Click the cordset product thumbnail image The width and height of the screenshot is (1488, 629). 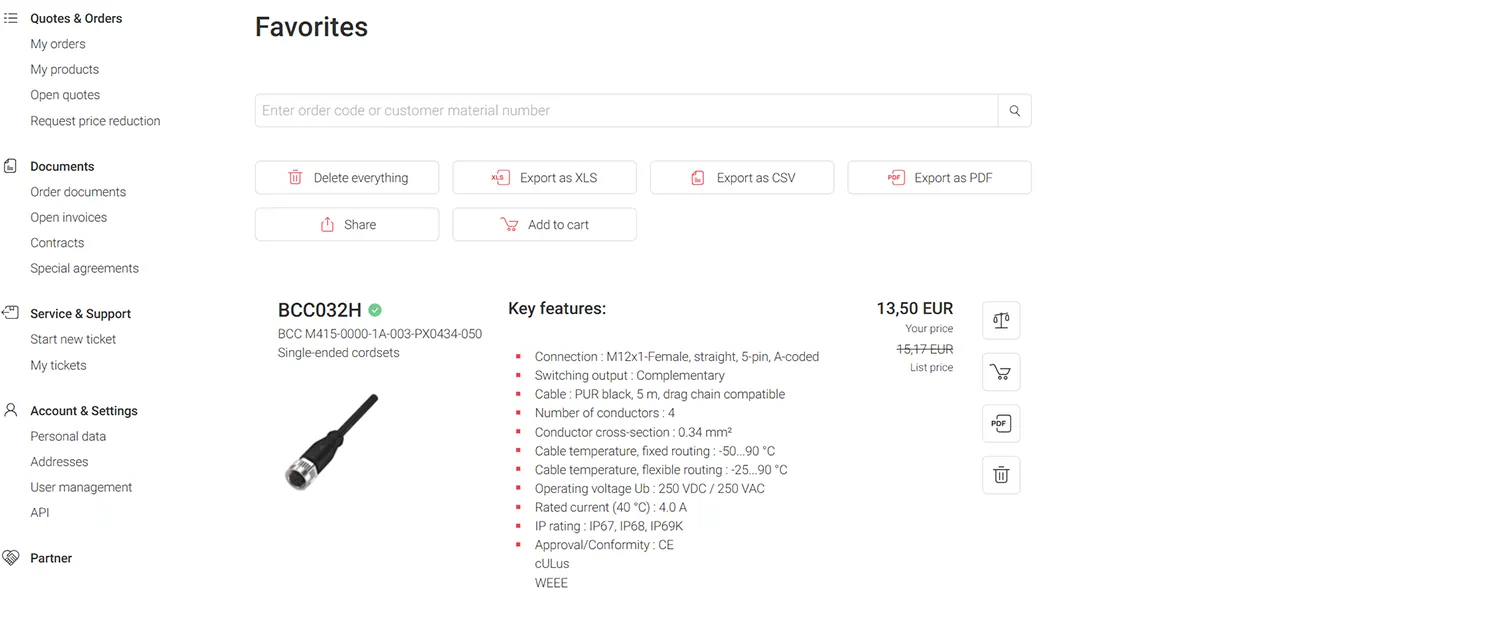tap(331, 442)
